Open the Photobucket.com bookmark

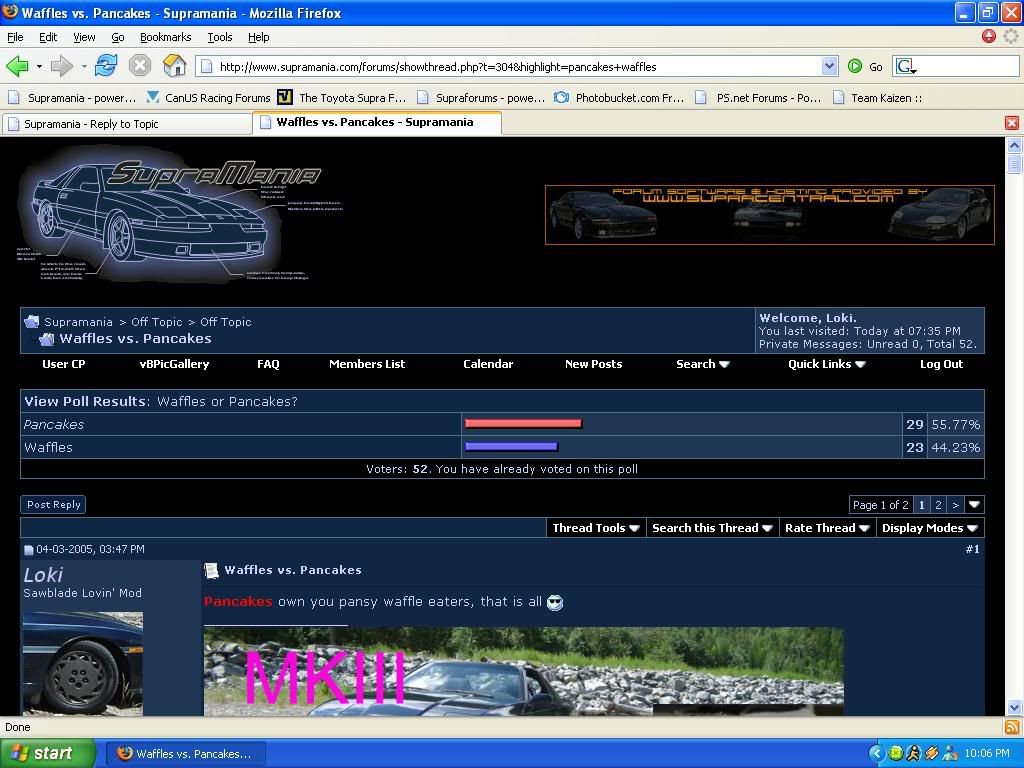click(x=619, y=98)
